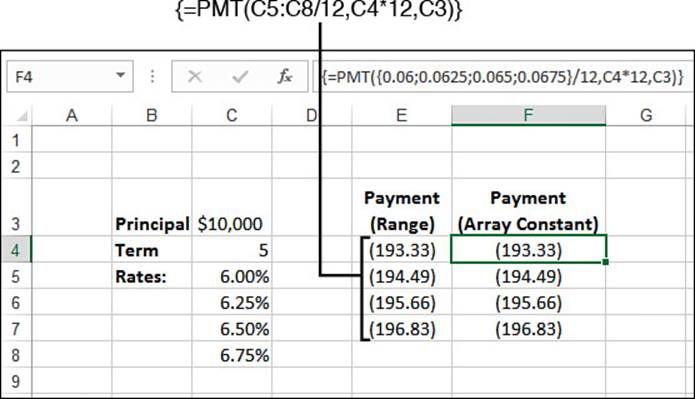
Task: Select row 3 header
Action: 16,207
